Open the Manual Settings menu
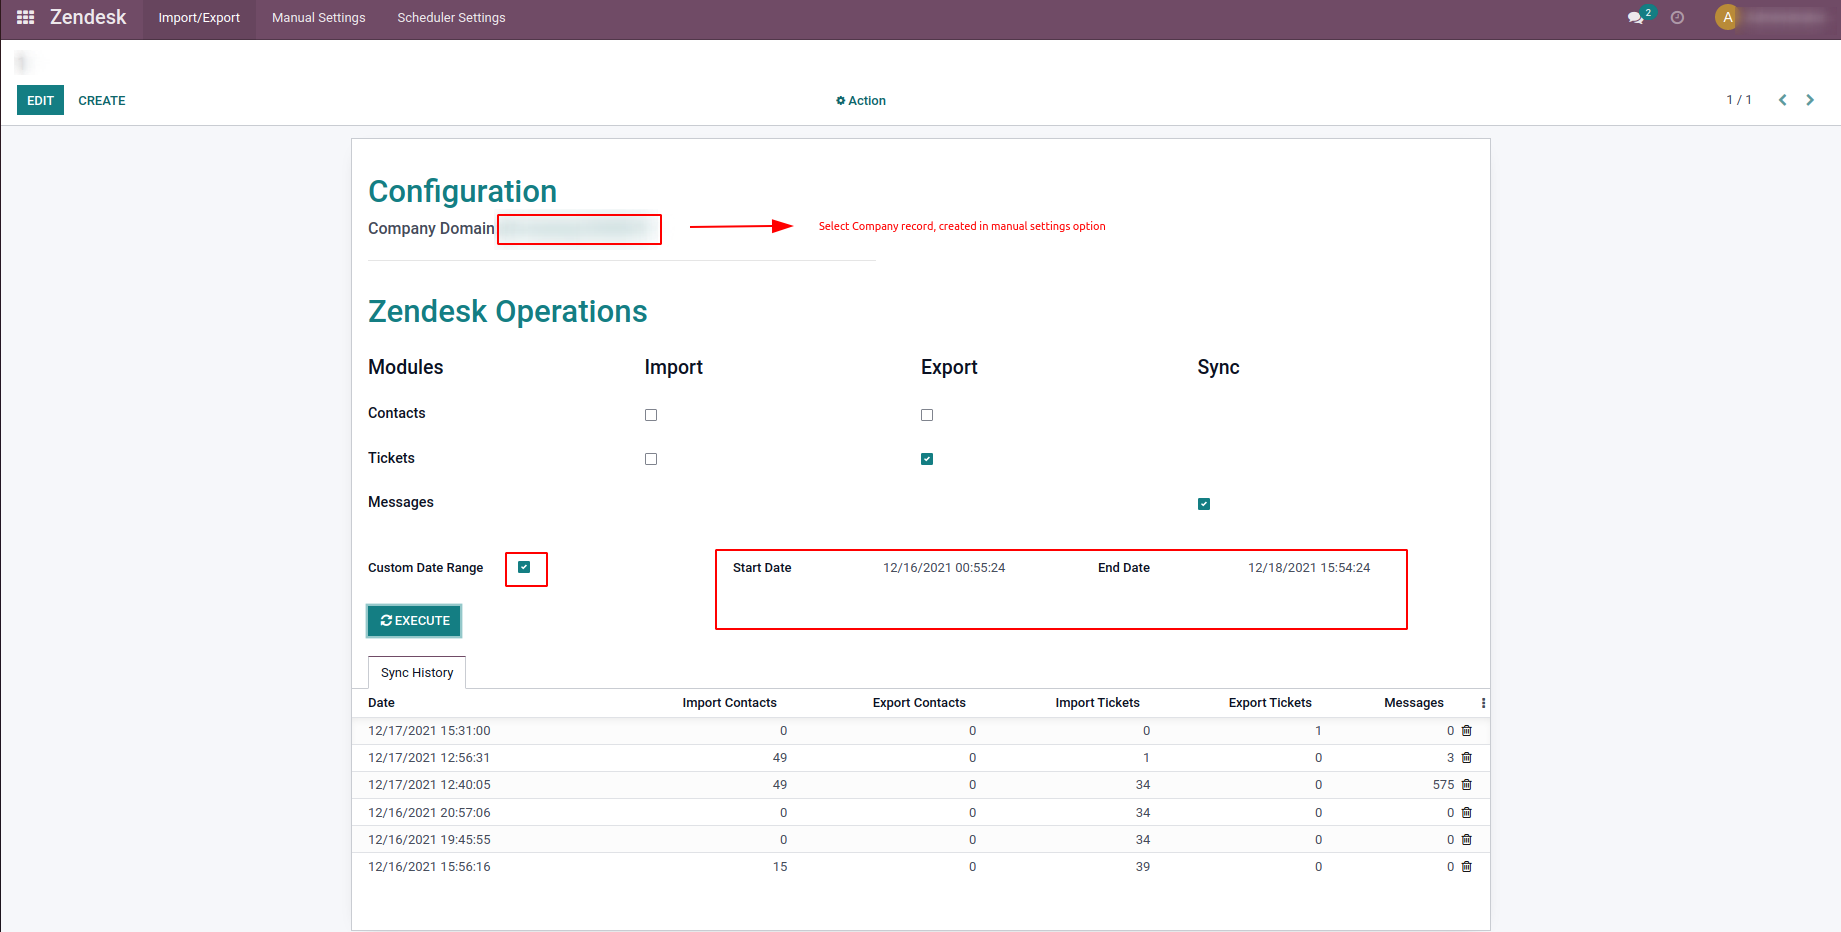Image resolution: width=1841 pixels, height=932 pixels. (319, 18)
